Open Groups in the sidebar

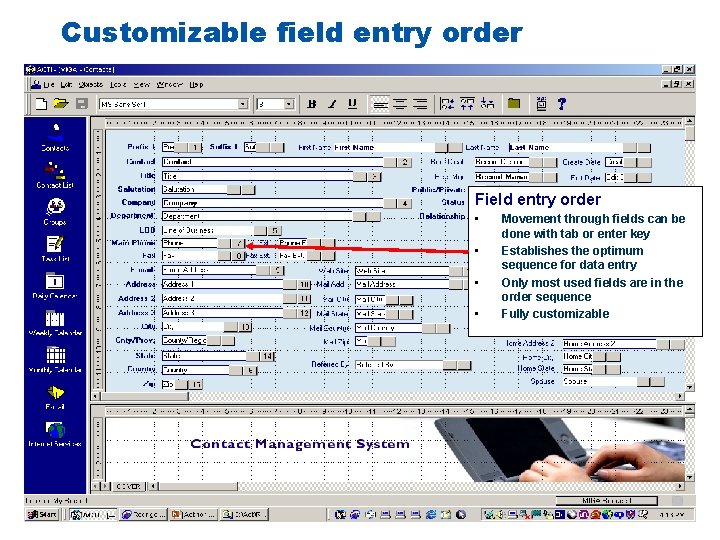pos(55,212)
